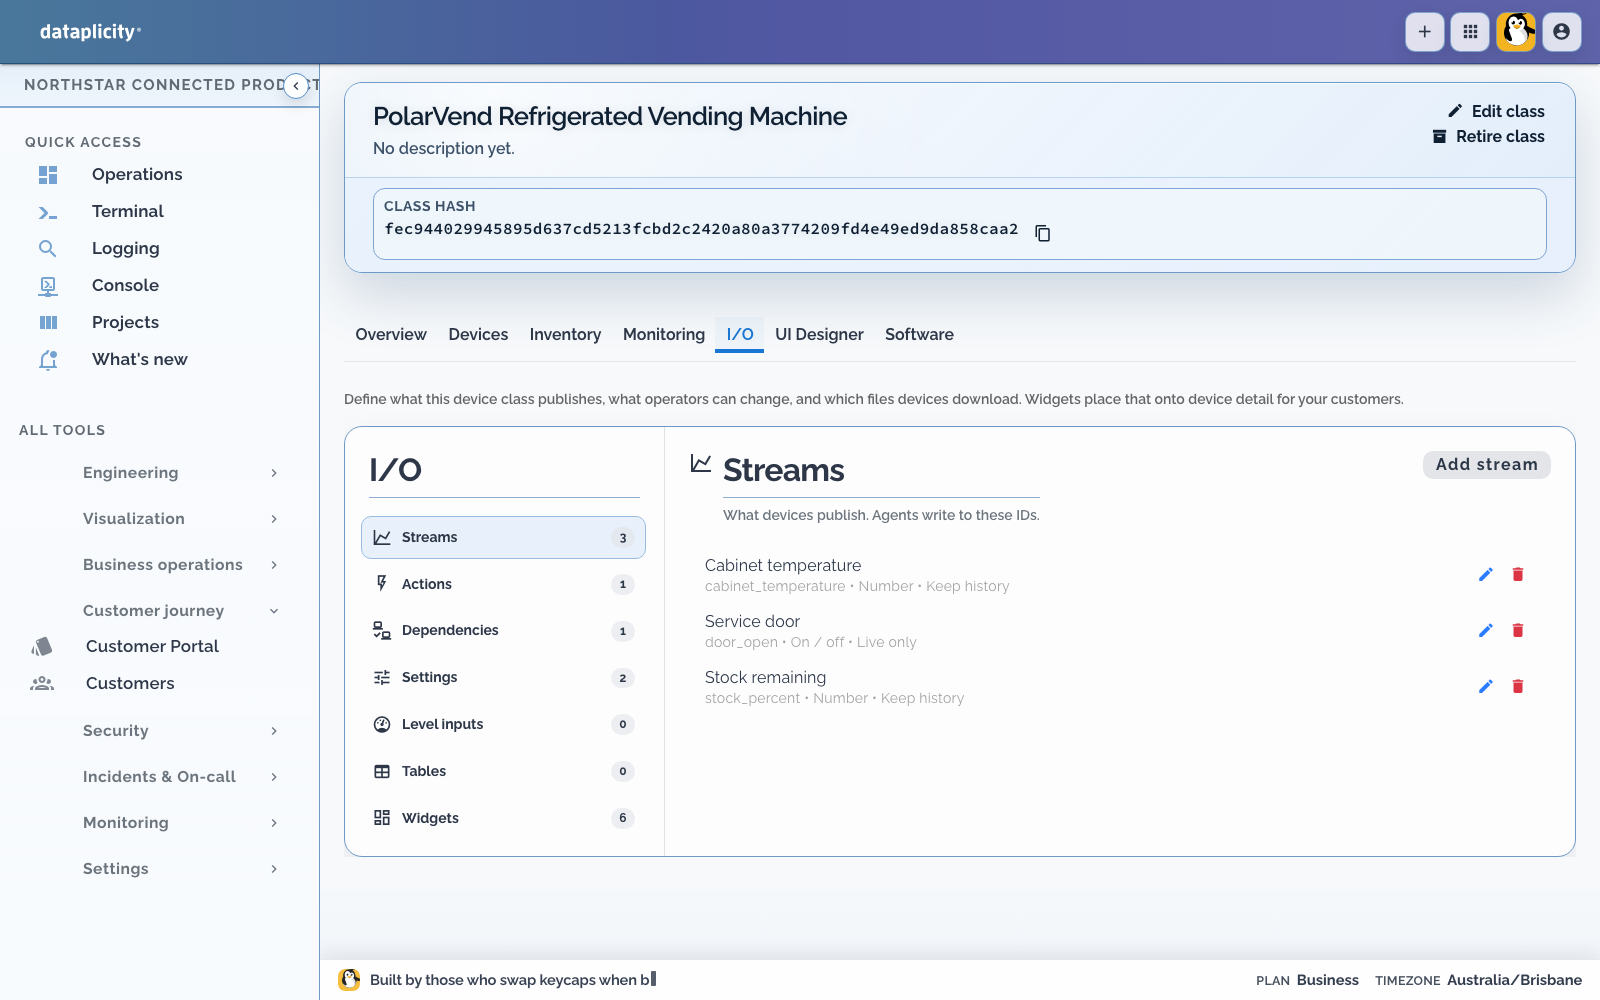Image resolution: width=1600 pixels, height=1000 pixels.
Task: Select Dependencies in the I/O list
Action: (503, 631)
